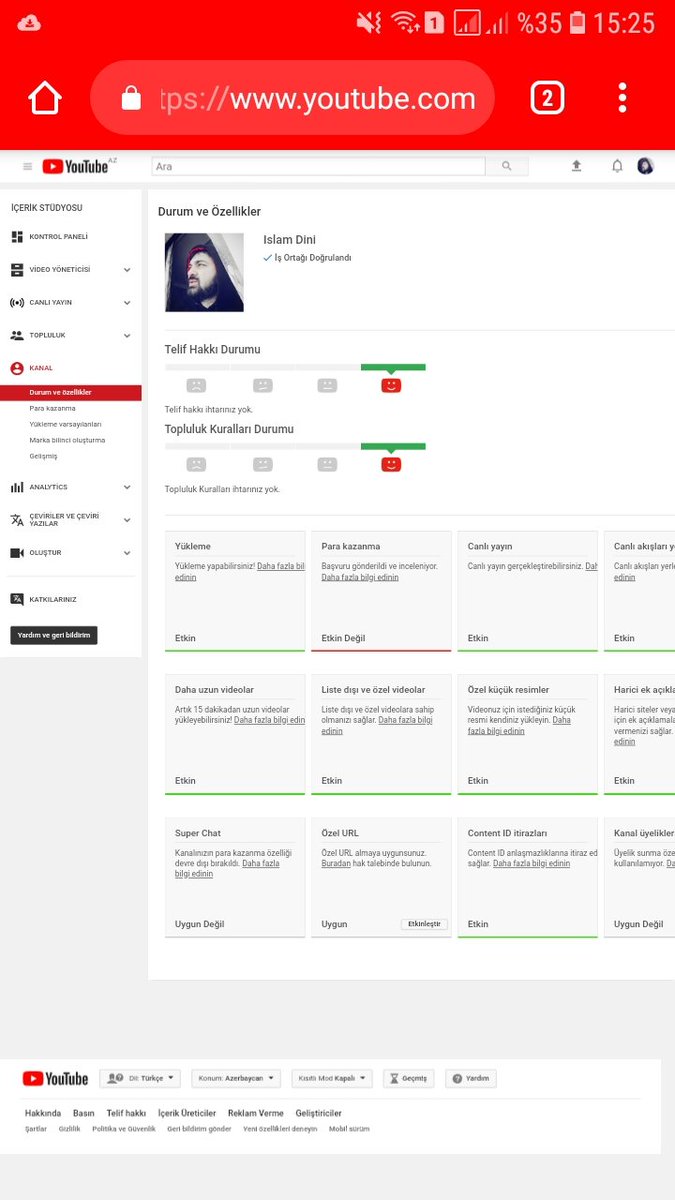The height and width of the screenshot is (1200, 675).
Task: Expand the Oluştur section
Action: [x=127, y=553]
